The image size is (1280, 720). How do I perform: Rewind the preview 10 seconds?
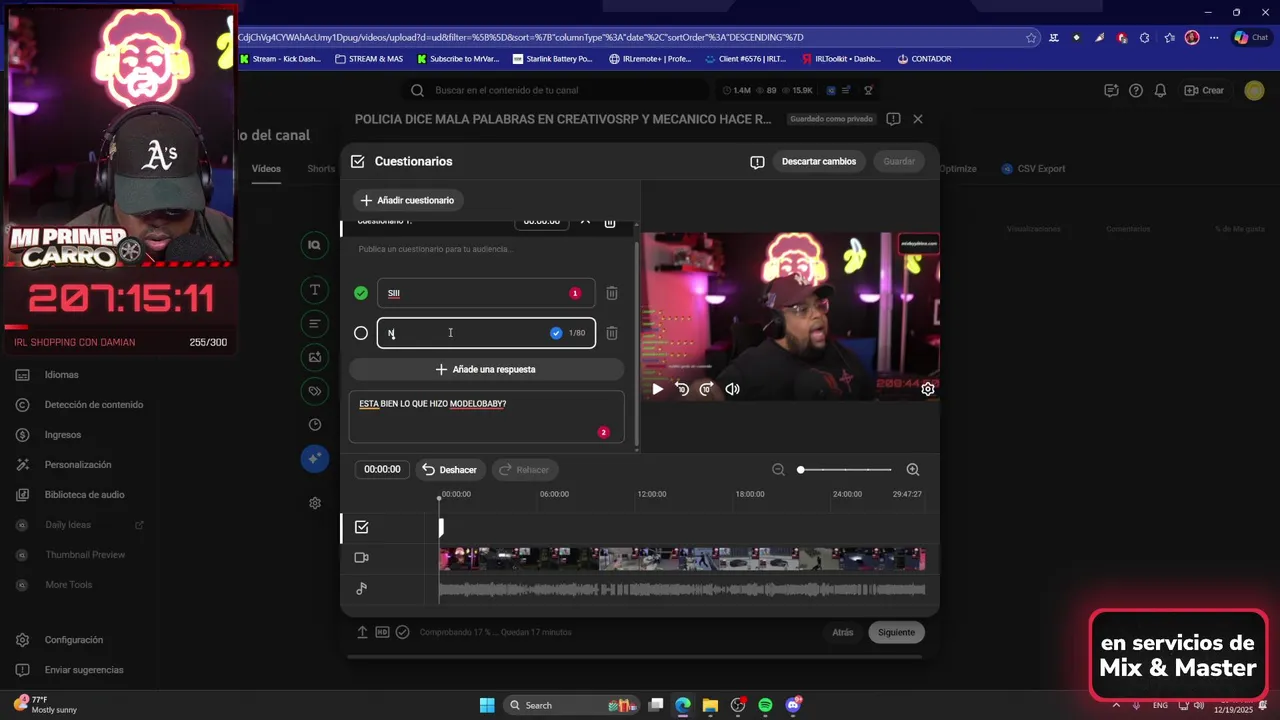point(682,389)
